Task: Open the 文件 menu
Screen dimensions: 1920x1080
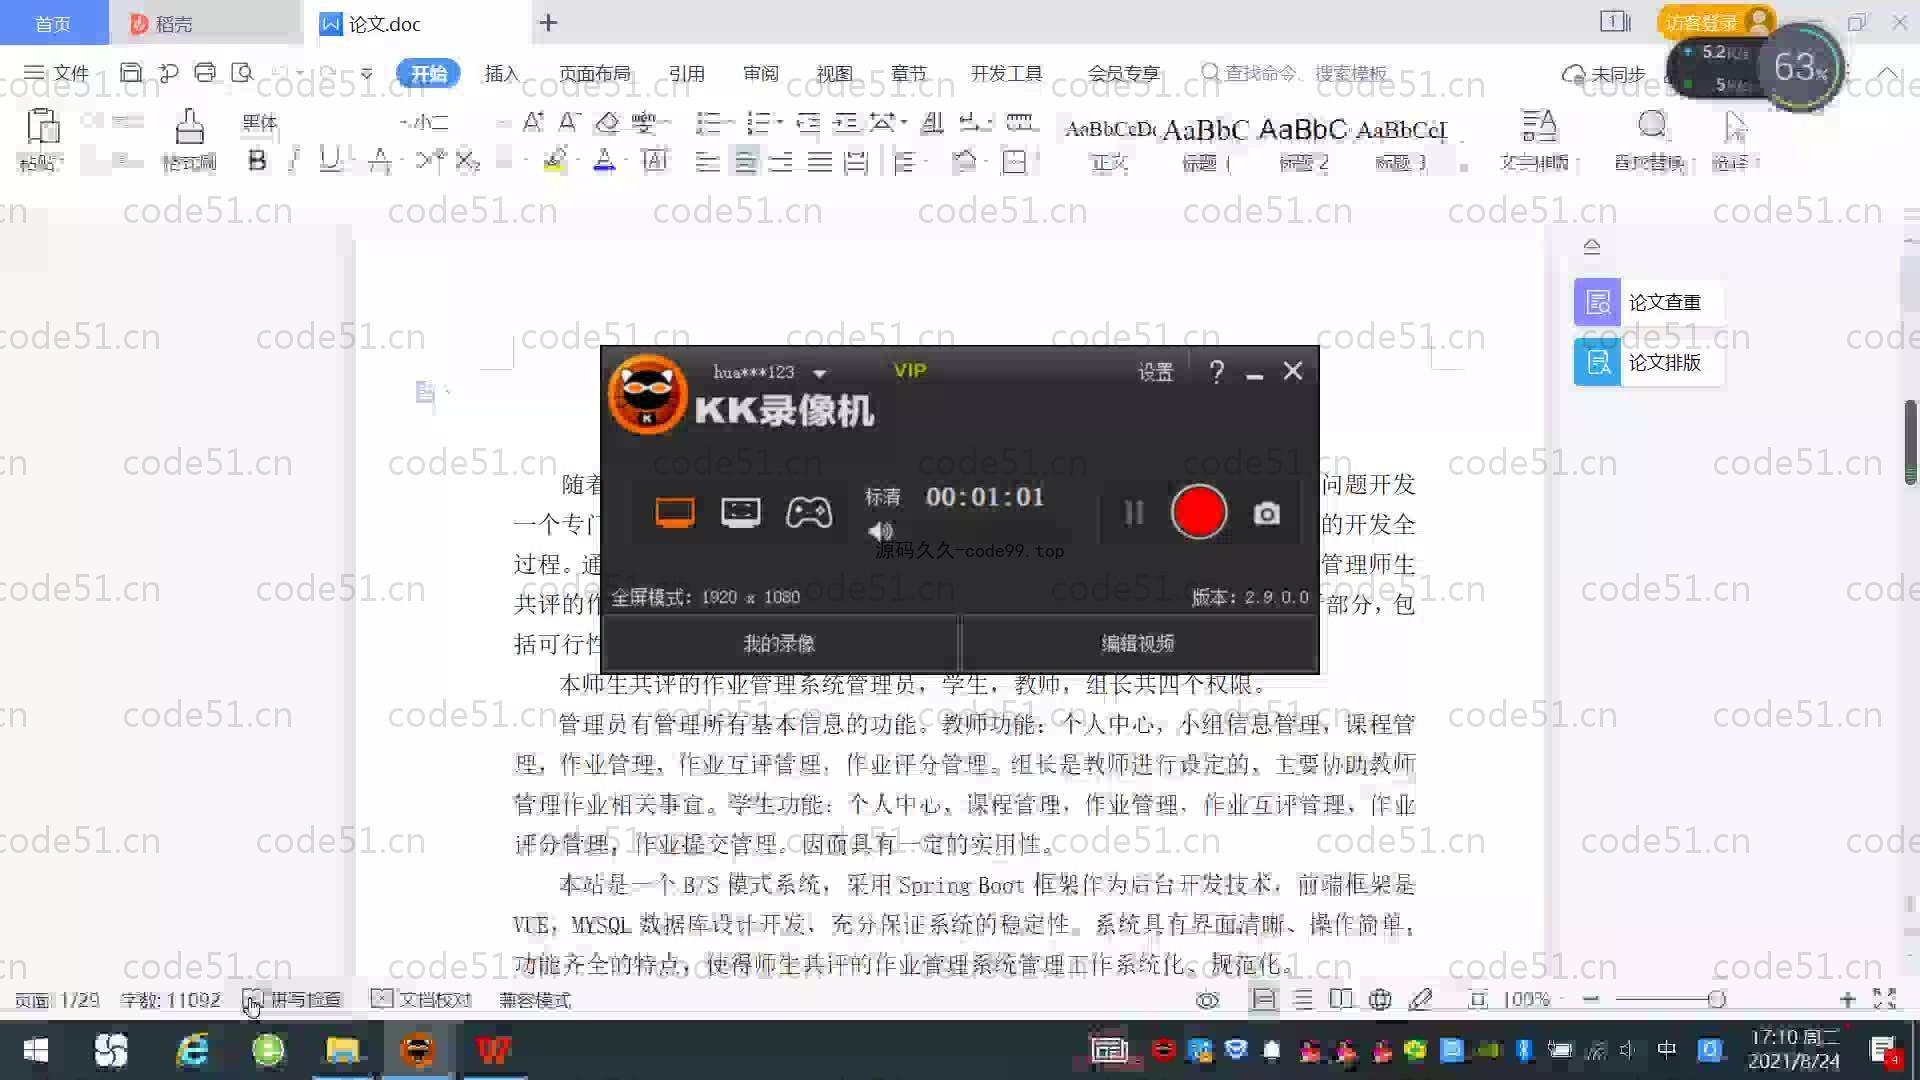Action: tap(57, 73)
